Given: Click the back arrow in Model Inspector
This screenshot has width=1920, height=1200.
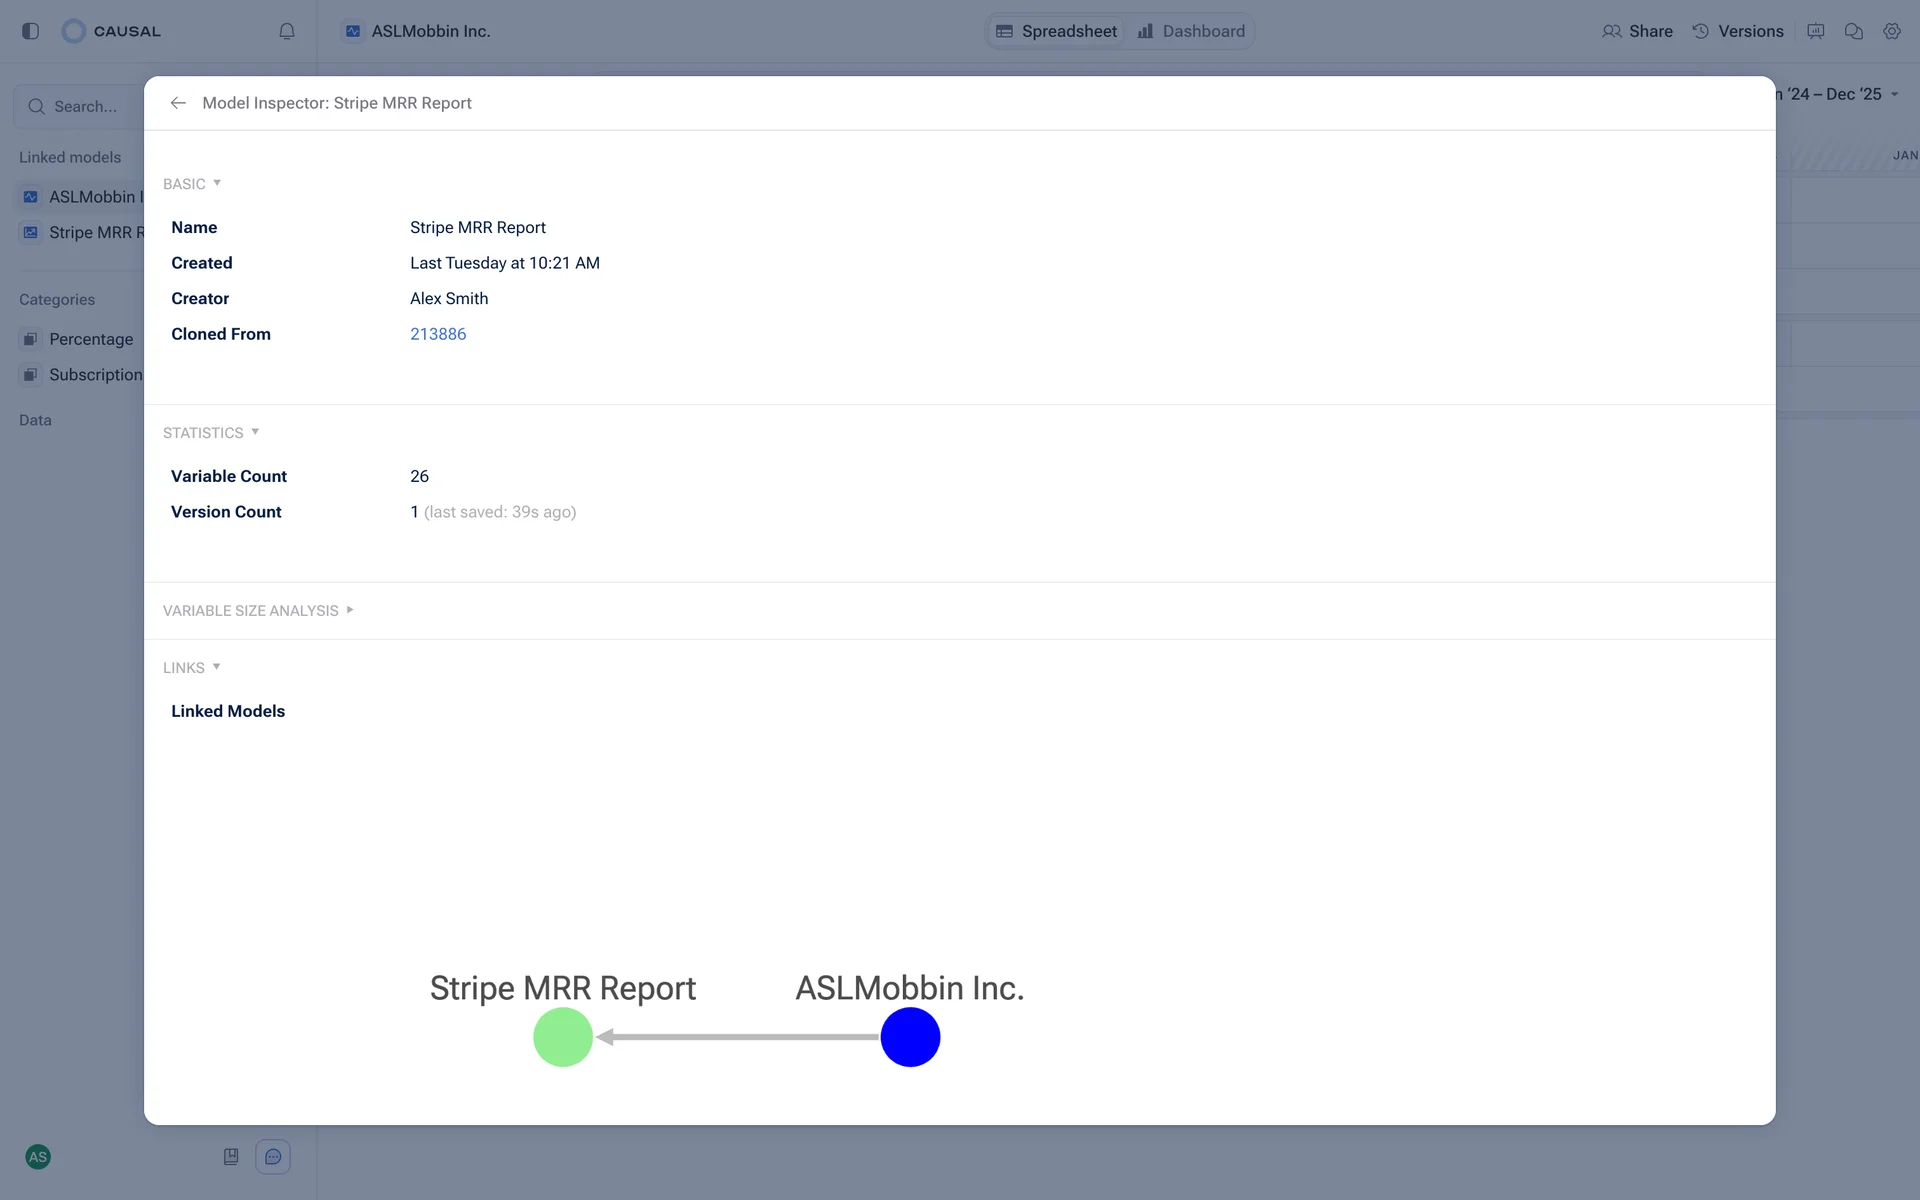Looking at the screenshot, I should click(178, 103).
